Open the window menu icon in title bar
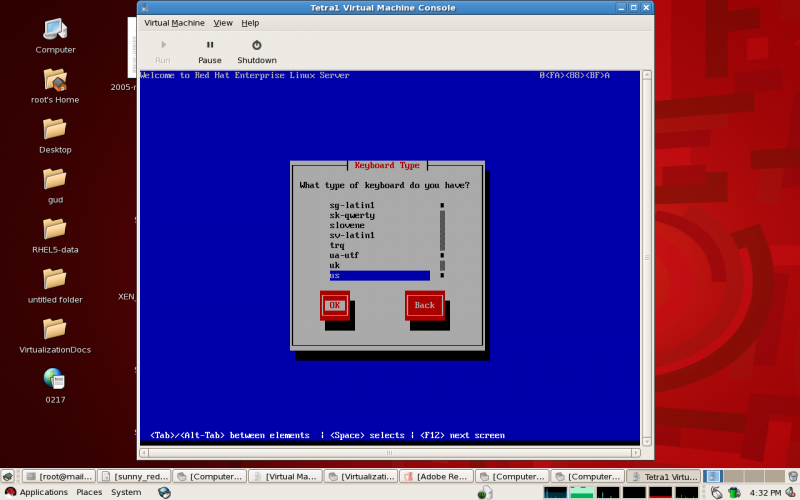The height and width of the screenshot is (500, 800). tap(145, 8)
